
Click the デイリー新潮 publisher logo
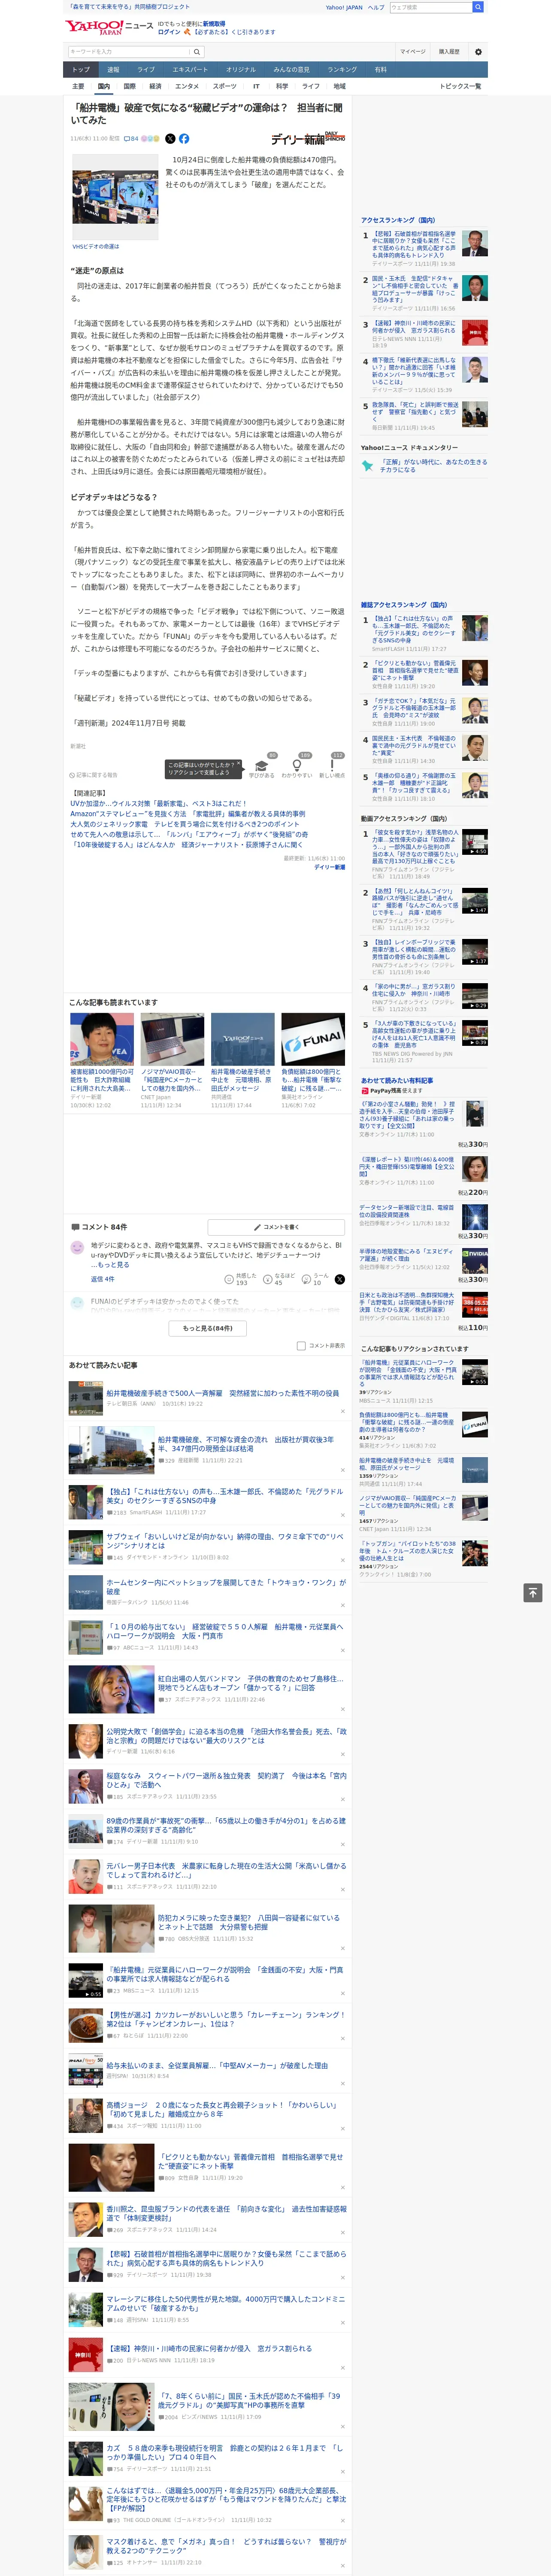point(308,139)
